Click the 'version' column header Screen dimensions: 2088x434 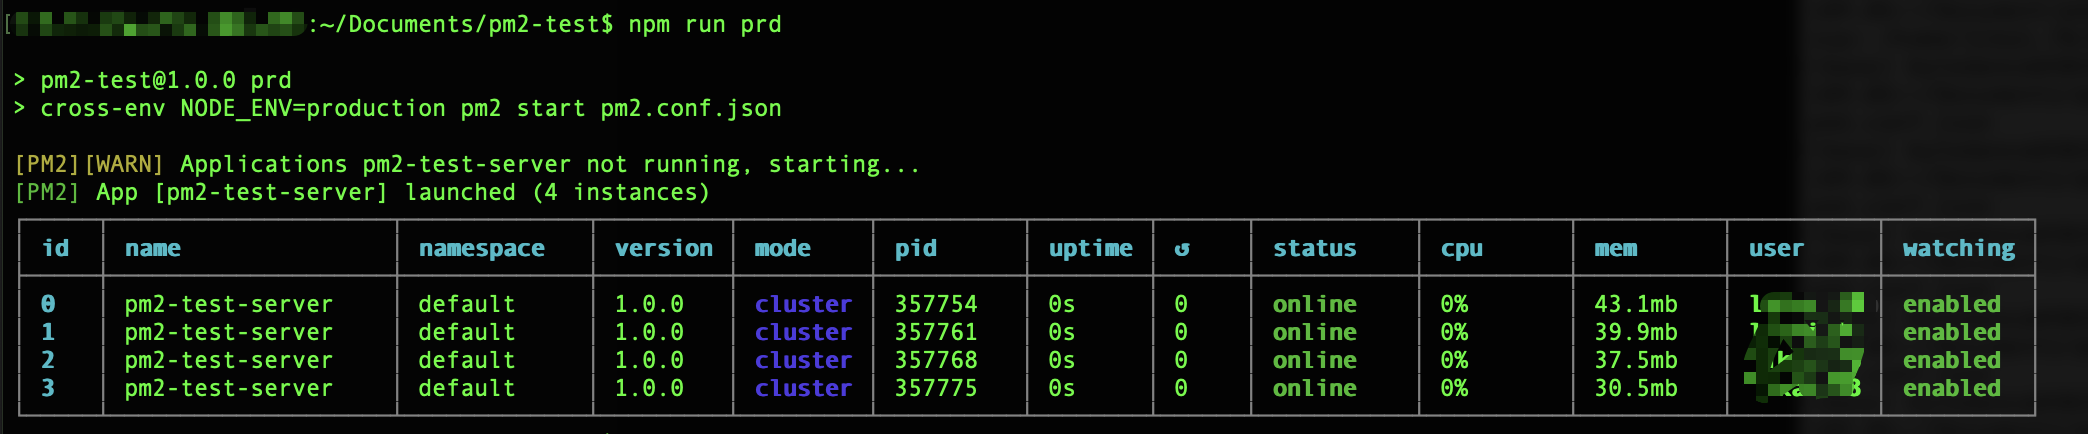pos(664,248)
